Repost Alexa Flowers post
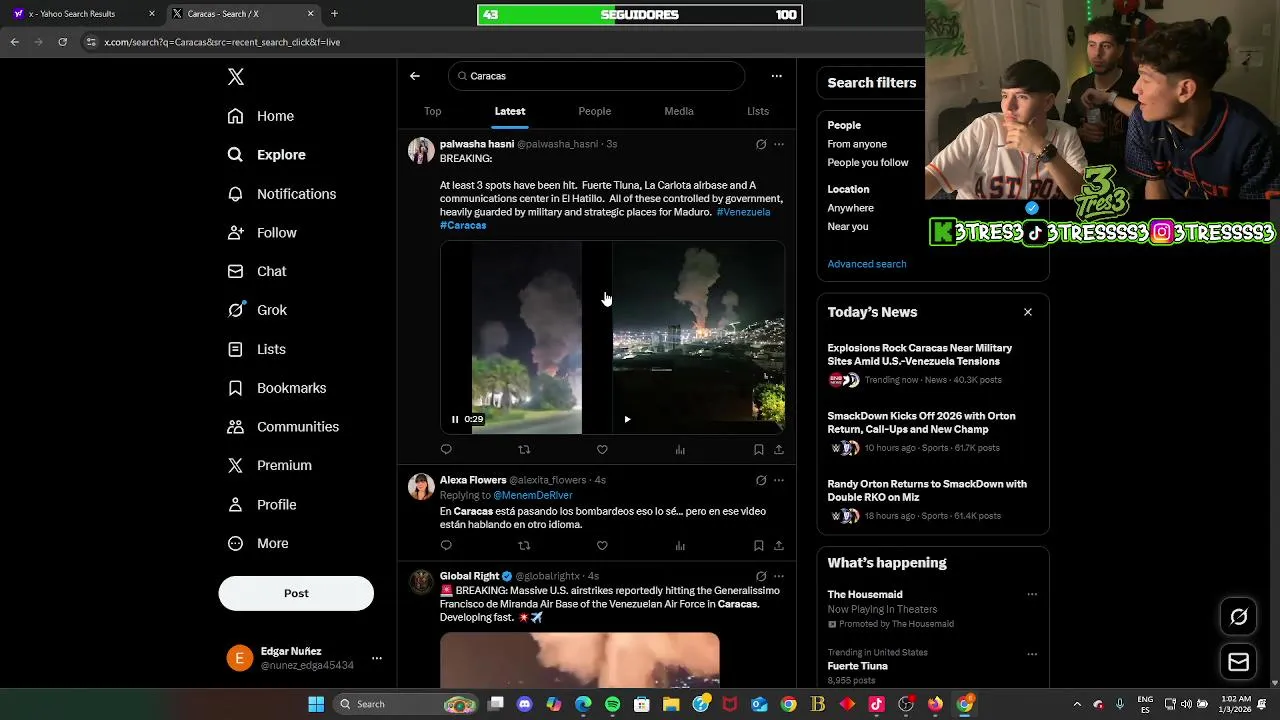This screenshot has width=1280, height=720. pyautogui.click(x=524, y=546)
